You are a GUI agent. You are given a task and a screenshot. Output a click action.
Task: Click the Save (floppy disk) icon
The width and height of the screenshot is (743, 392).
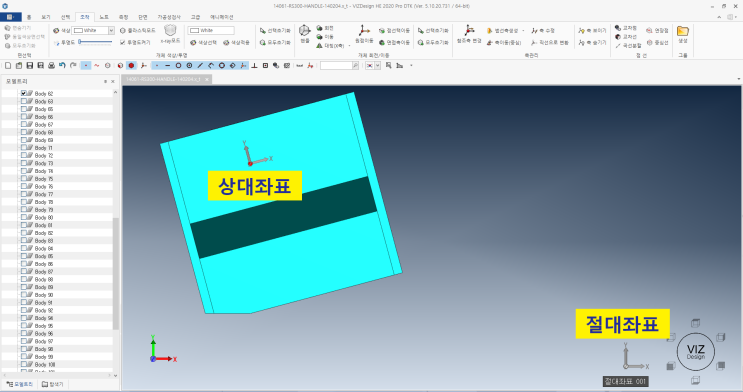click(x=29, y=65)
